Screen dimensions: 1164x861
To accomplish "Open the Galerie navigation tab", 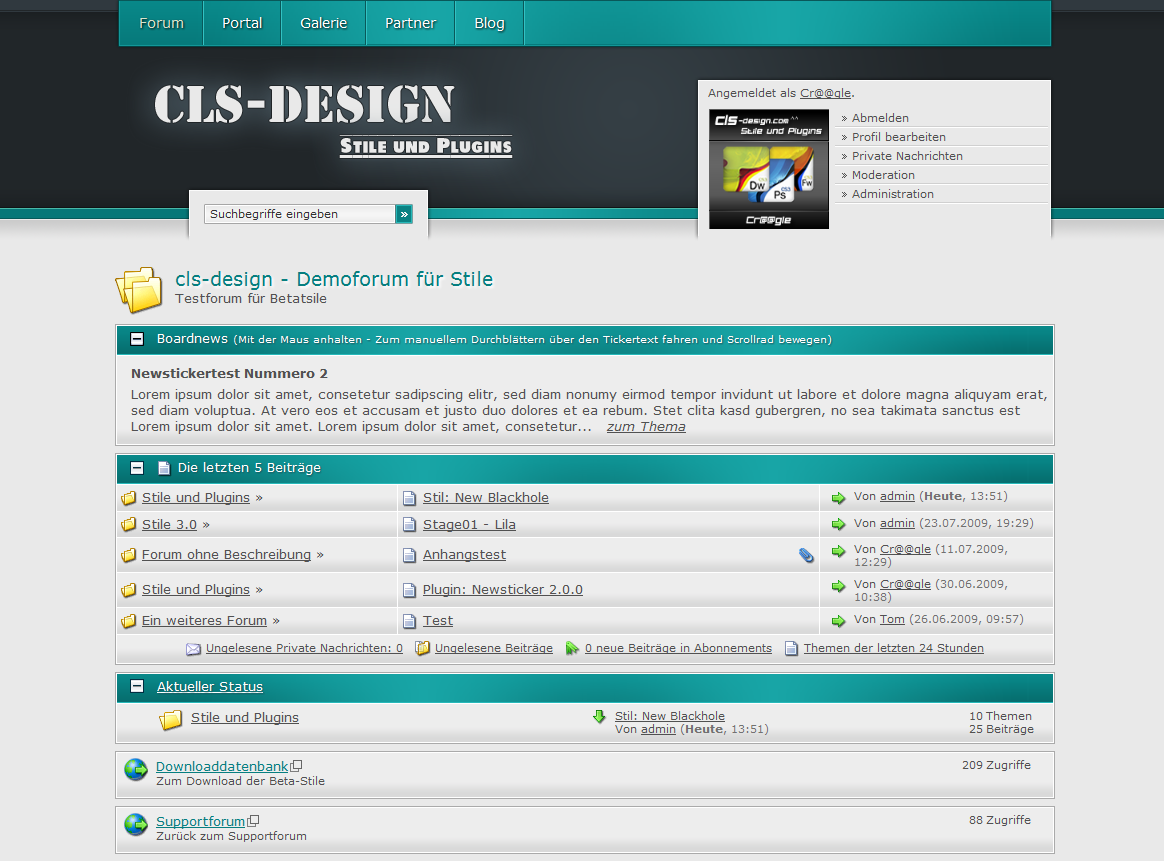I will tap(324, 23).
